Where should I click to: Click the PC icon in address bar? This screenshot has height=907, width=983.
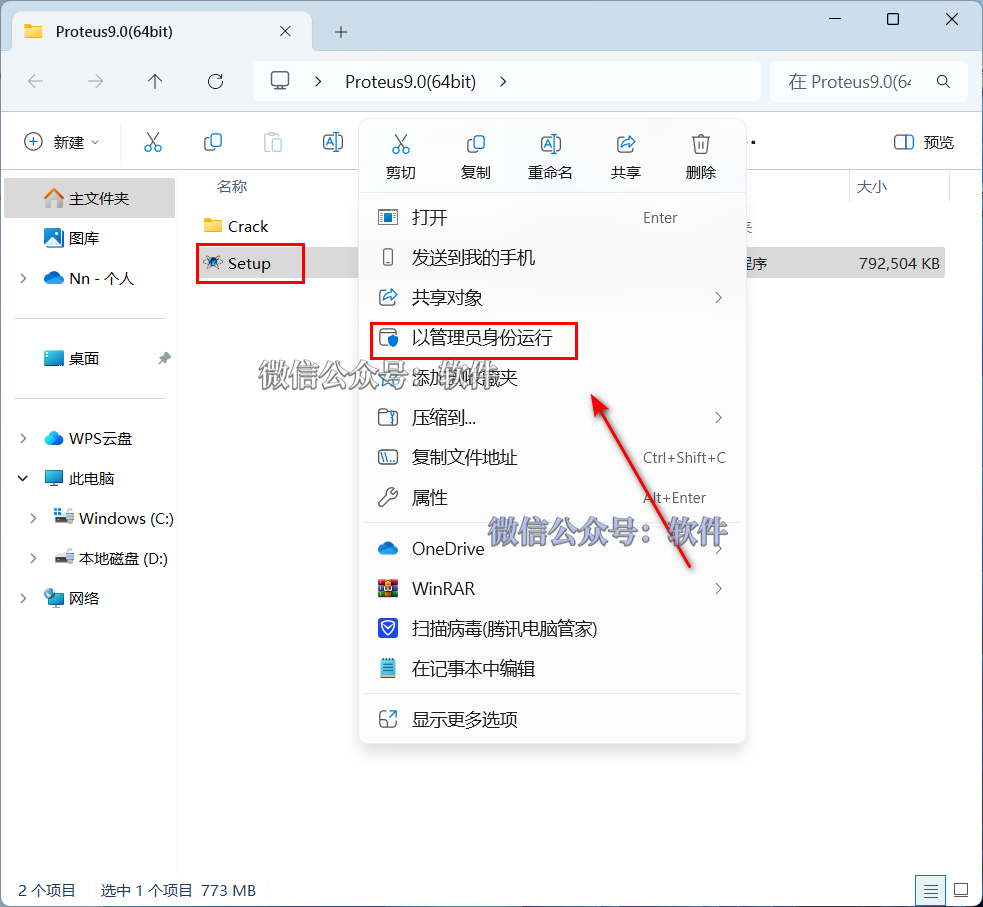(280, 81)
